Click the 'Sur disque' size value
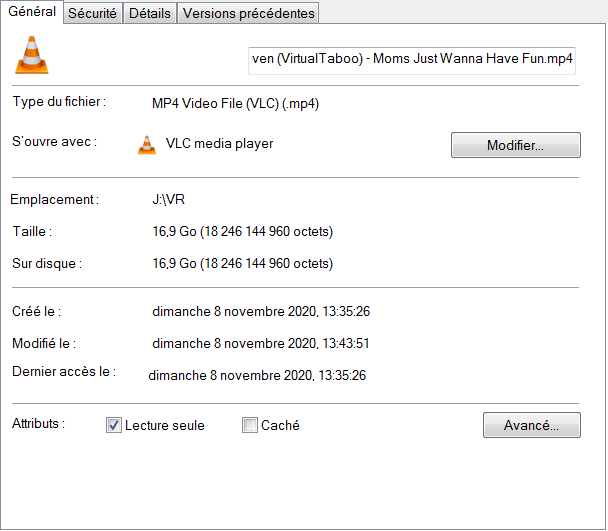This screenshot has width=608, height=531. (x=242, y=264)
